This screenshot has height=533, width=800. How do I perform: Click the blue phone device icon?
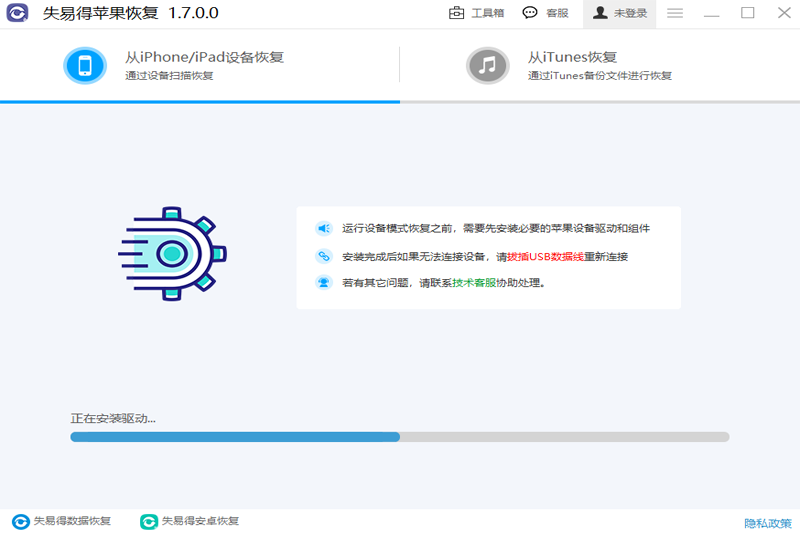[x=85, y=66]
